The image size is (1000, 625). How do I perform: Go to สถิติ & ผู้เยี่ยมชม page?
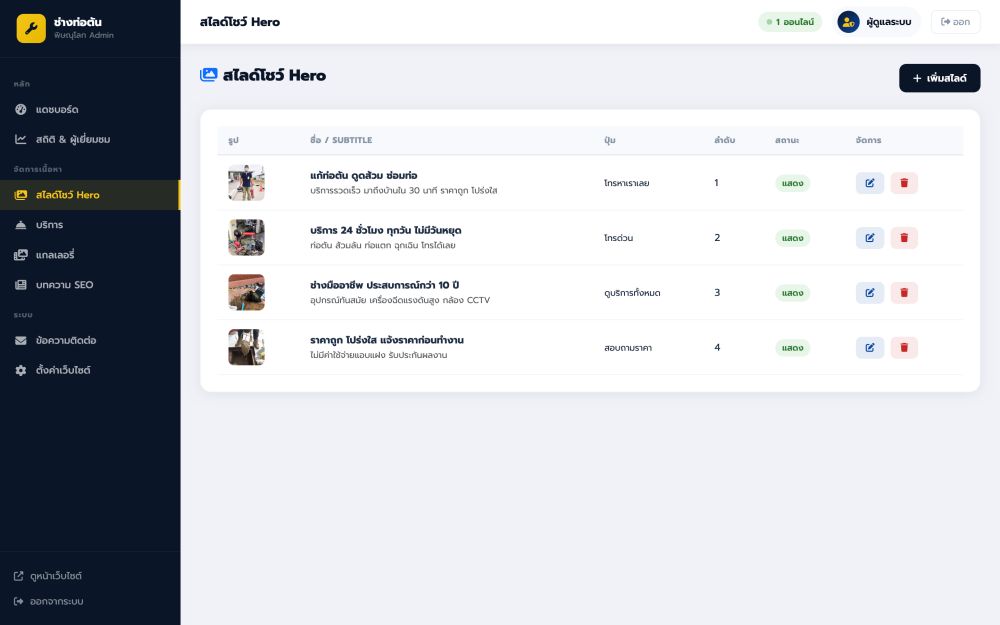(72, 139)
